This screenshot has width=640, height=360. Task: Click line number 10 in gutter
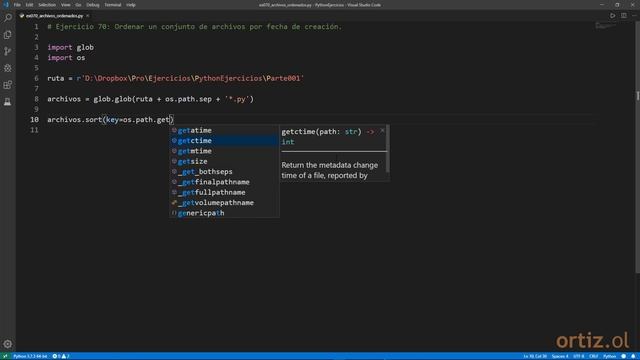[34, 120]
